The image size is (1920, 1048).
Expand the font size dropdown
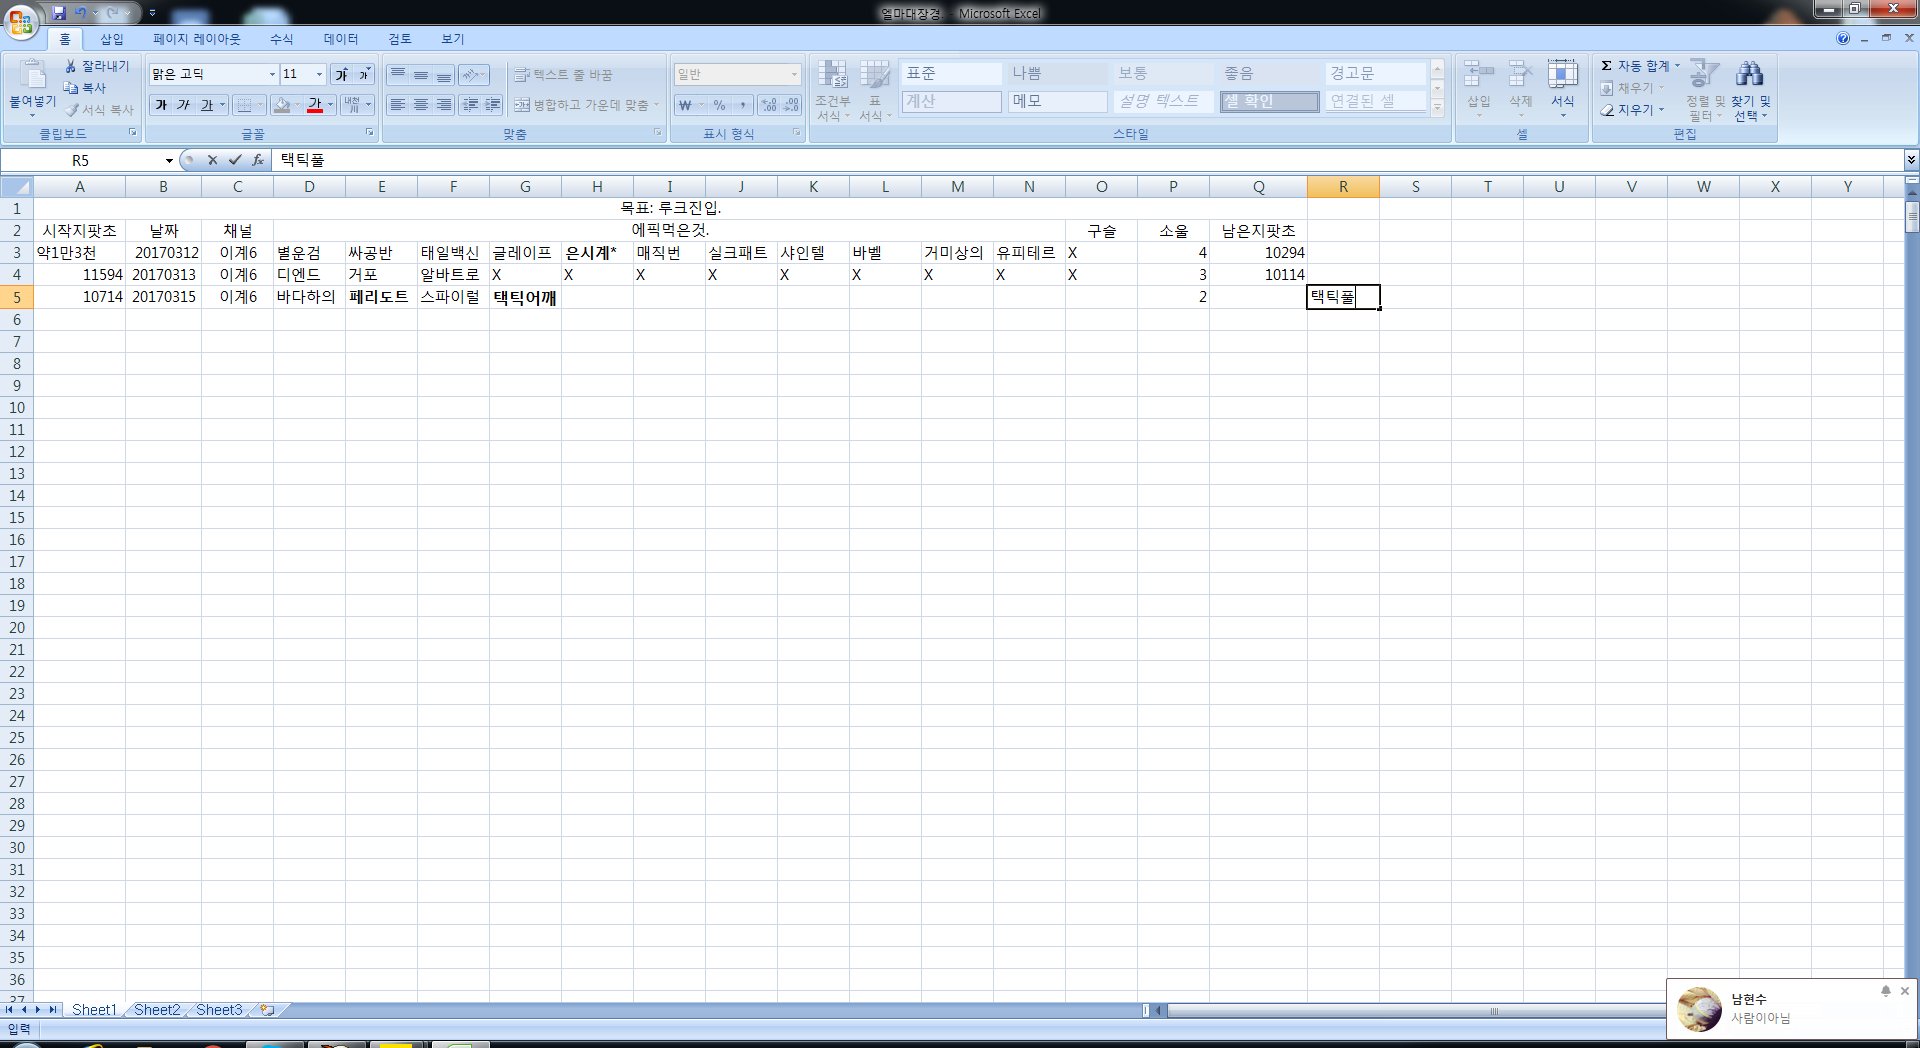pos(319,74)
